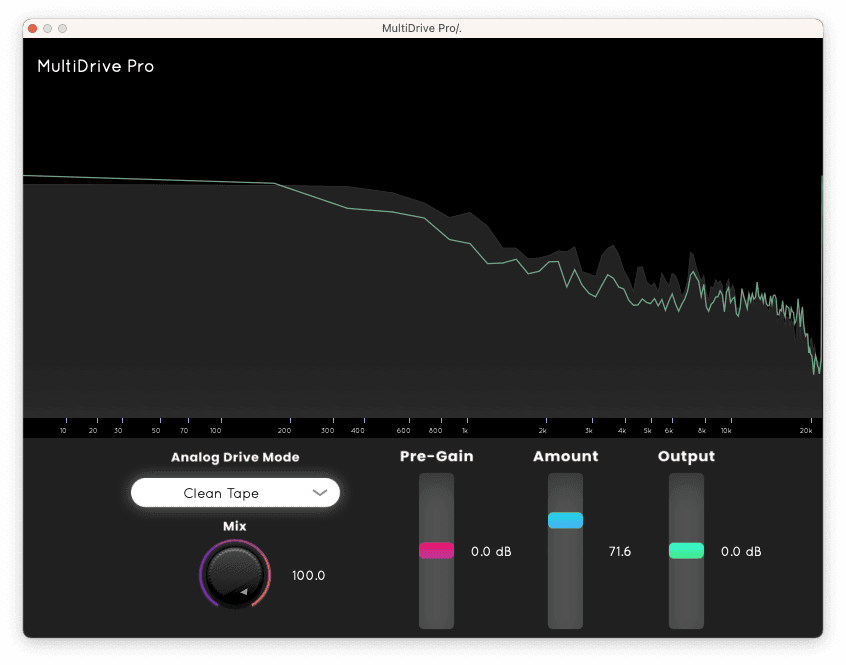Click the blue Amount slider handle

(565, 520)
